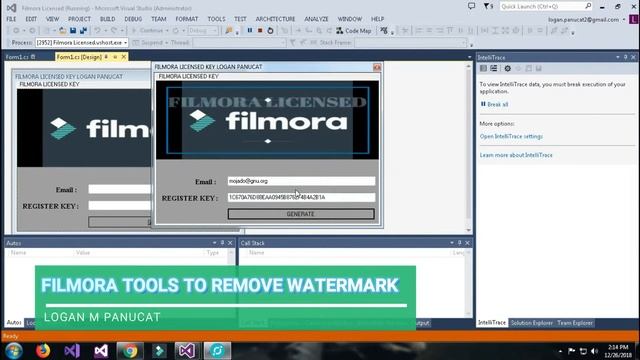
Task: Pause debugging with Break All icon
Action: (x=250, y=31)
